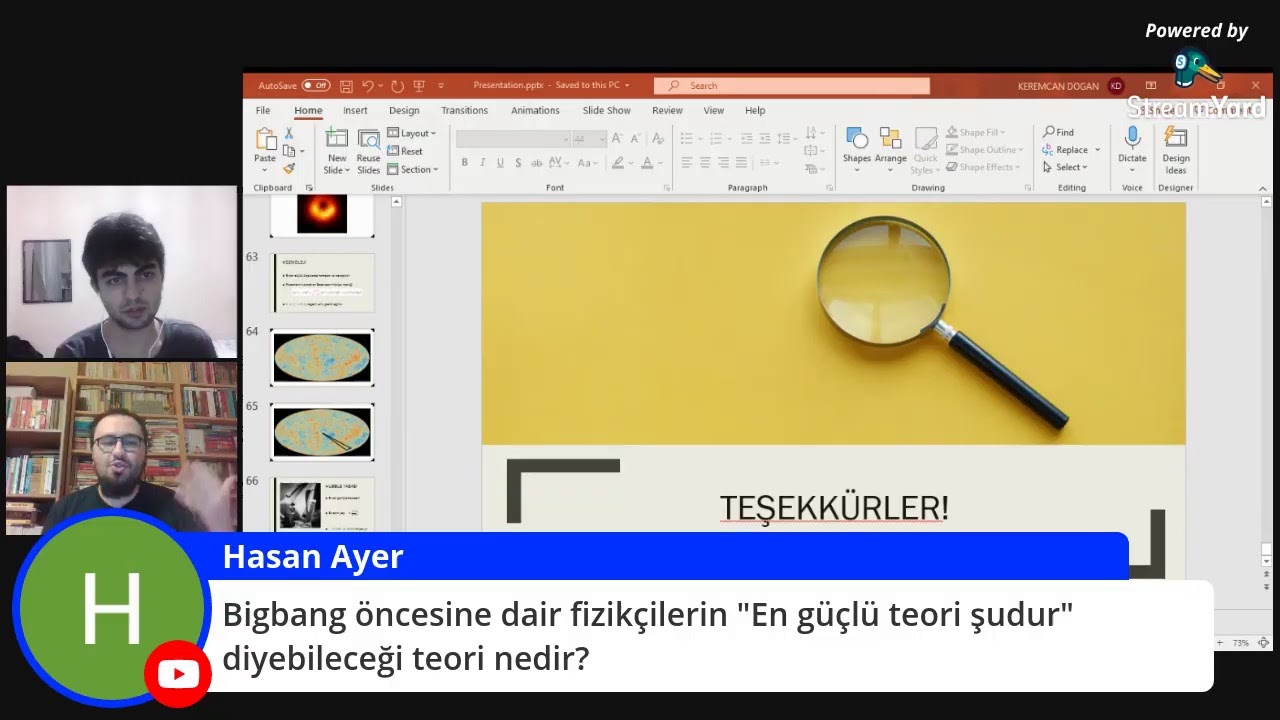Open Change Case dropdown
The height and width of the screenshot is (720, 1280).
pos(590,162)
